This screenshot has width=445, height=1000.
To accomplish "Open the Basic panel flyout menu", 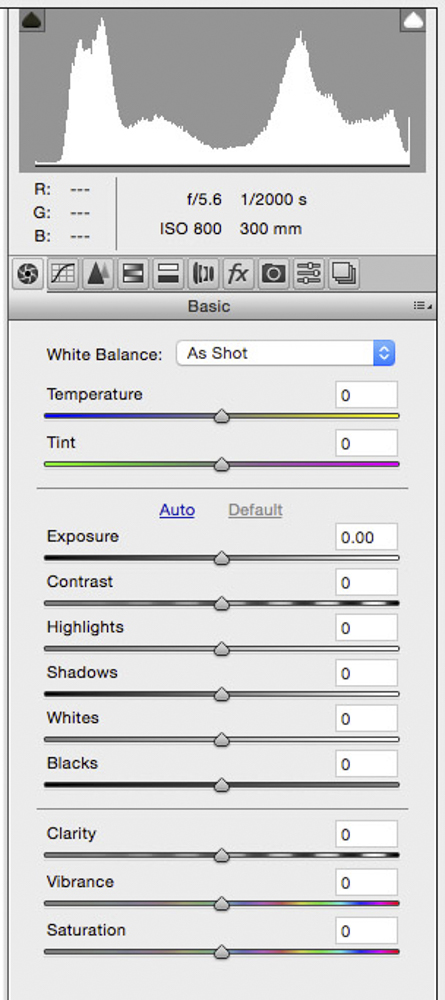I will [422, 307].
